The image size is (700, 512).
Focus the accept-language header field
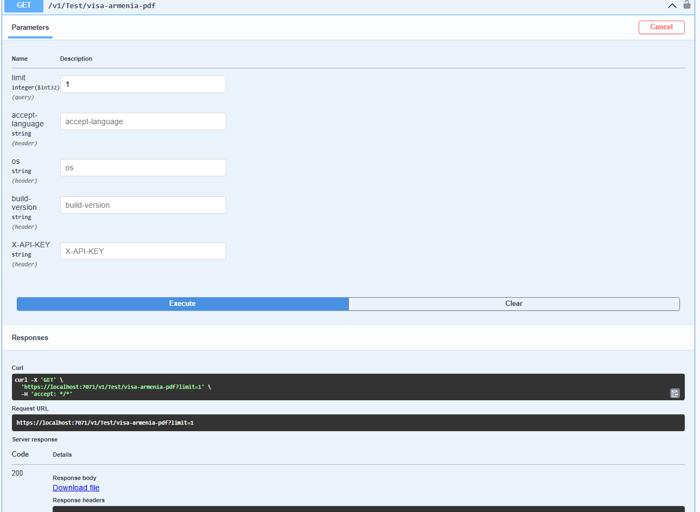click(x=143, y=121)
